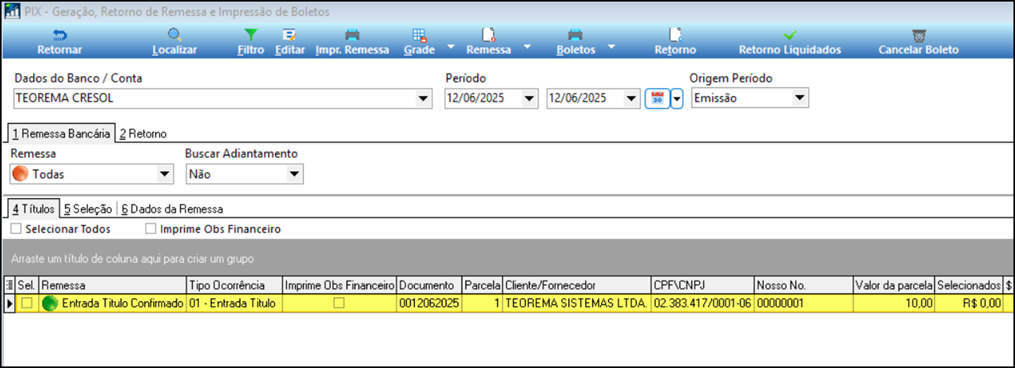Click the document number 0012062025 cell
Image resolution: width=1015 pixels, height=368 pixels.
pos(429,303)
